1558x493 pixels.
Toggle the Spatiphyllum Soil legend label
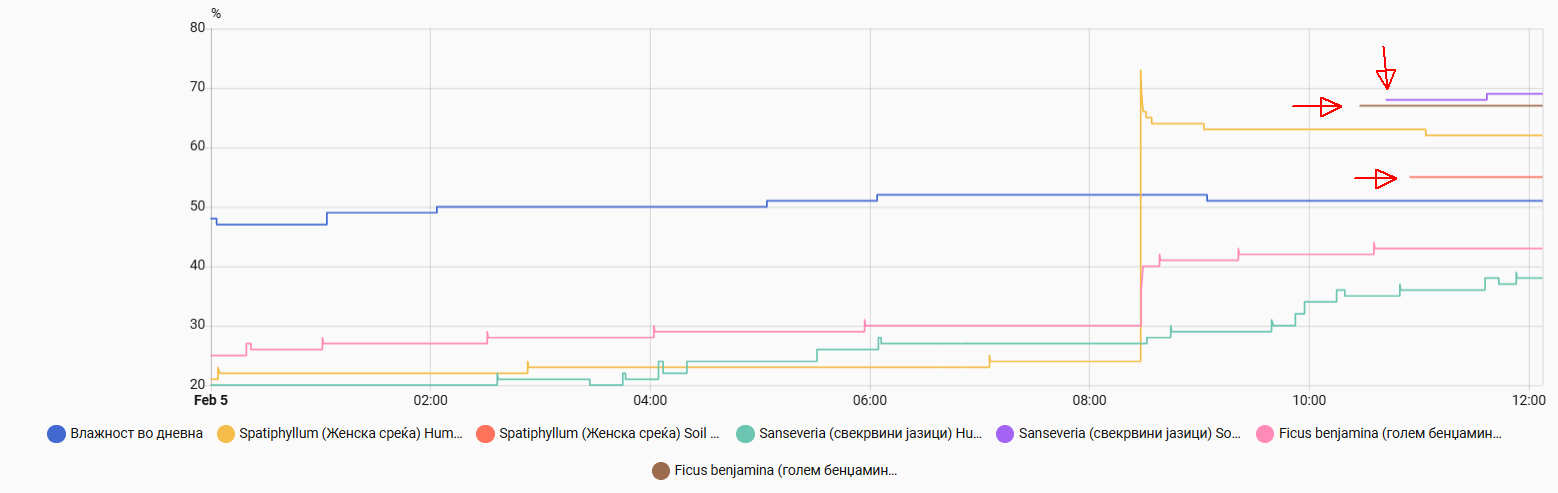[609, 434]
